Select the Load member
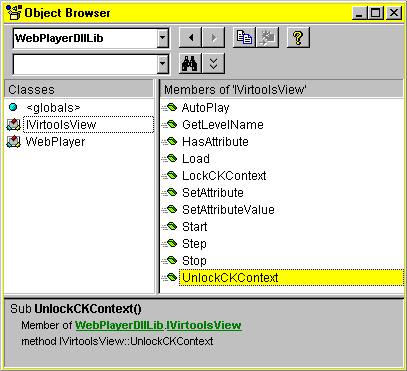 pos(196,159)
